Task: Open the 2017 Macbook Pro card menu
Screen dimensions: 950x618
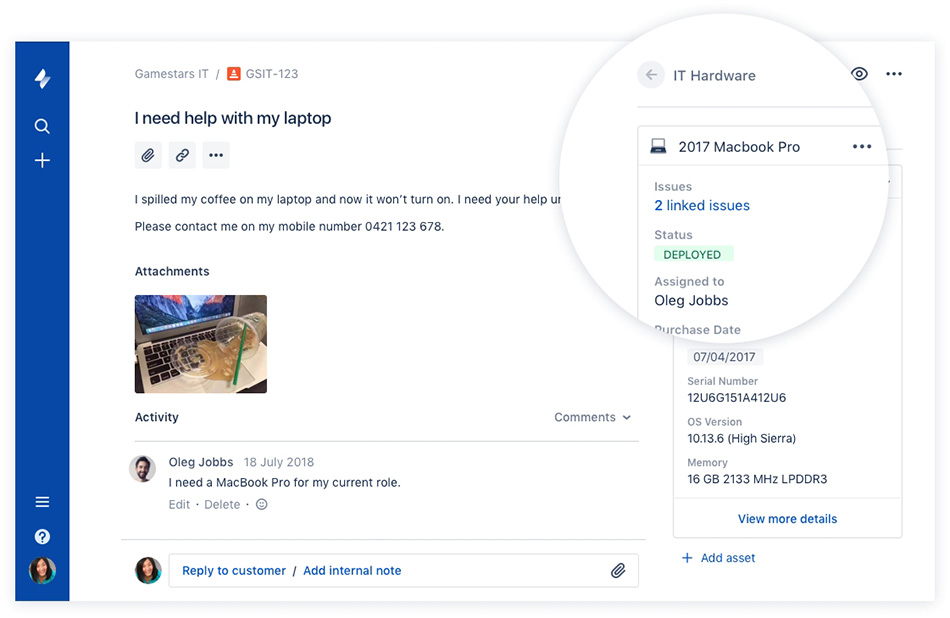Action: click(x=861, y=146)
